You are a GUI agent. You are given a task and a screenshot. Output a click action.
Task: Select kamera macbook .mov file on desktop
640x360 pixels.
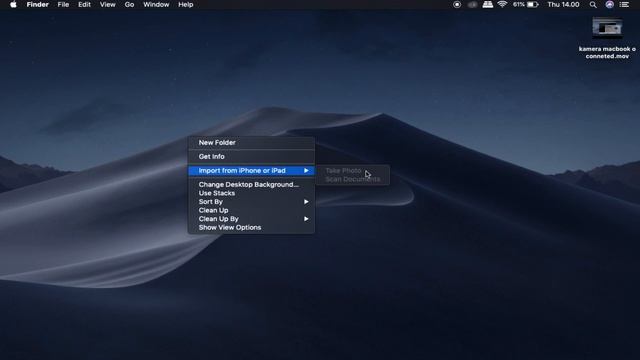tap(607, 38)
